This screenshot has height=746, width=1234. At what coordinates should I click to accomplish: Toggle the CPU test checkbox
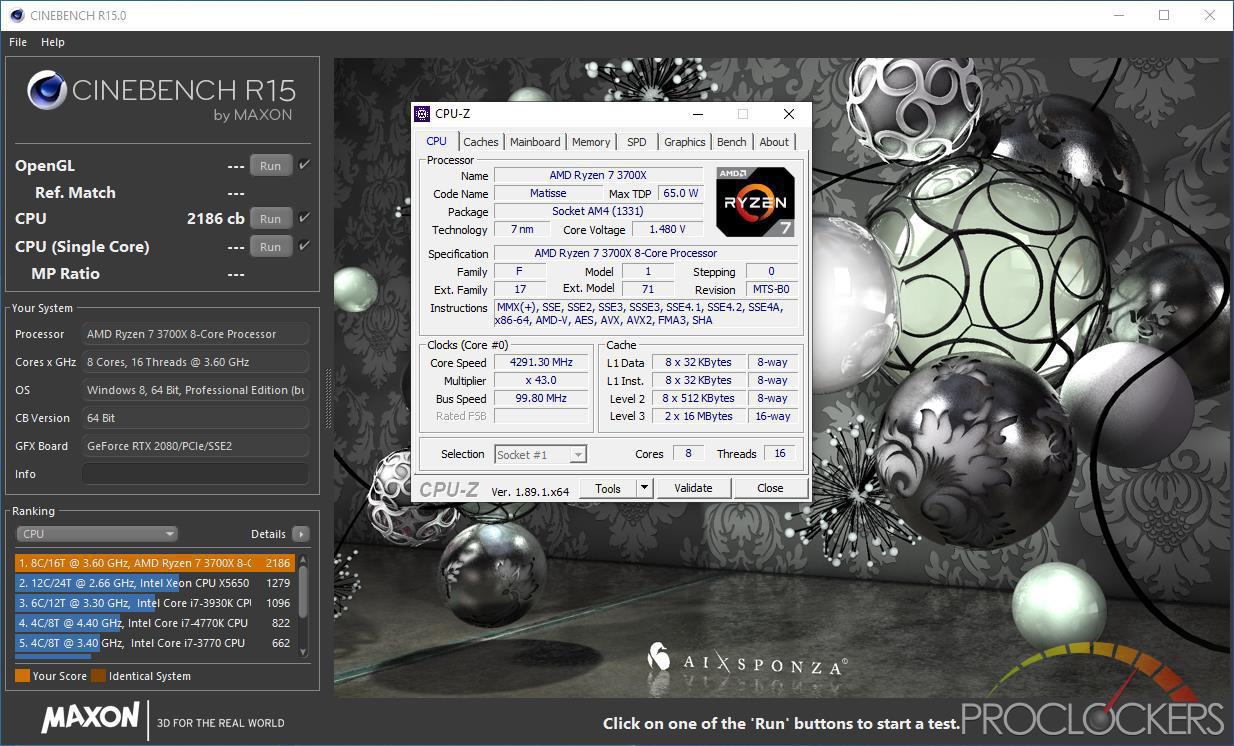tap(304, 217)
